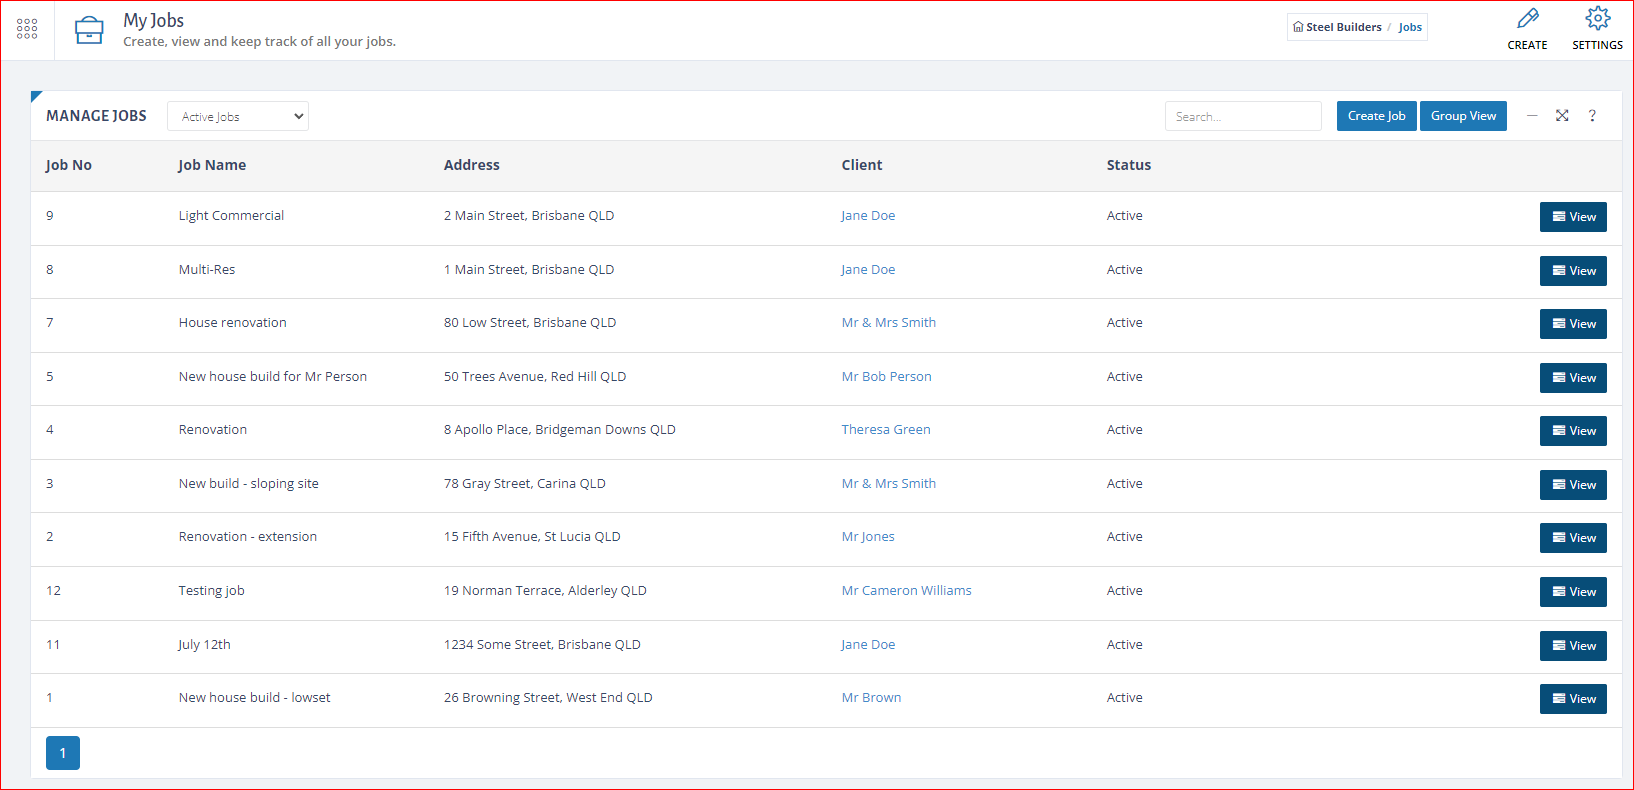Select address 2 Main Street, Brisbane QLD
This screenshot has width=1634, height=790.
click(x=529, y=215)
